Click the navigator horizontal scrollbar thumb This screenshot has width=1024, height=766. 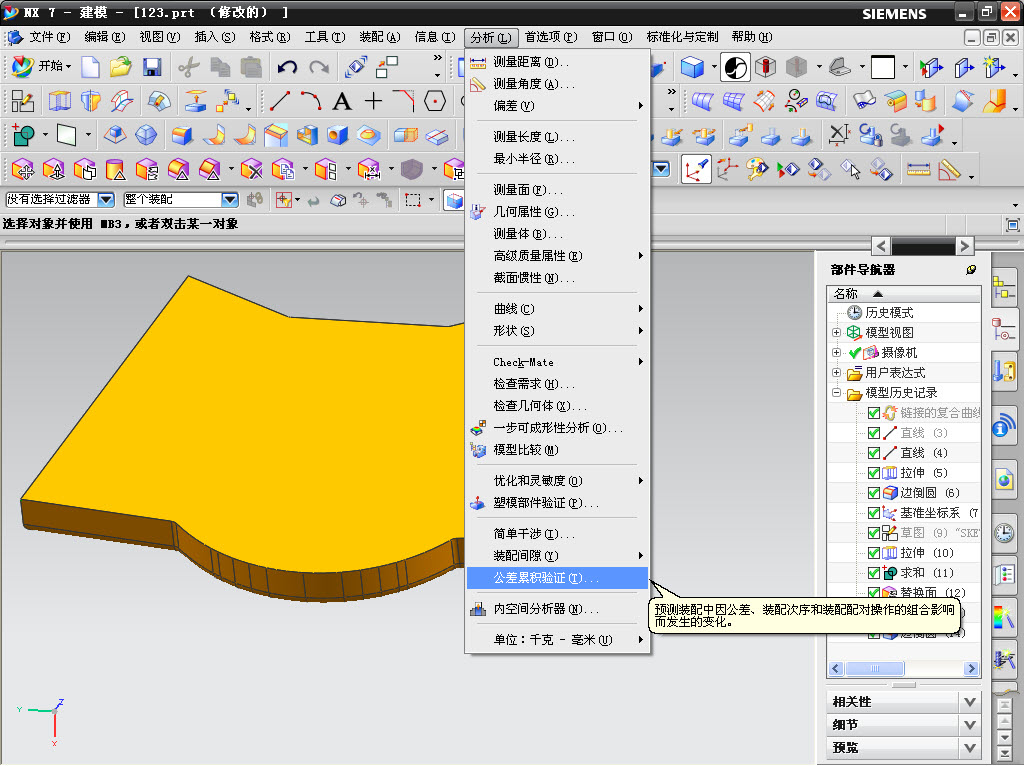click(875, 669)
